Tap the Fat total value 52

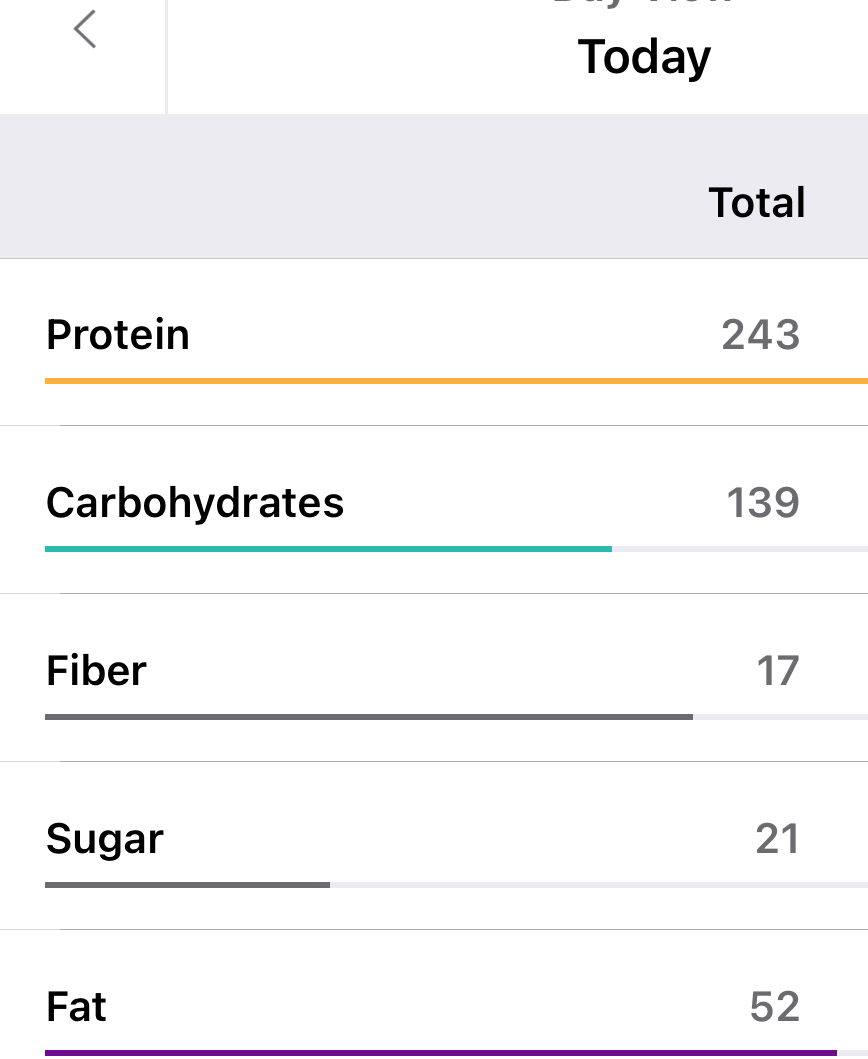click(774, 1007)
